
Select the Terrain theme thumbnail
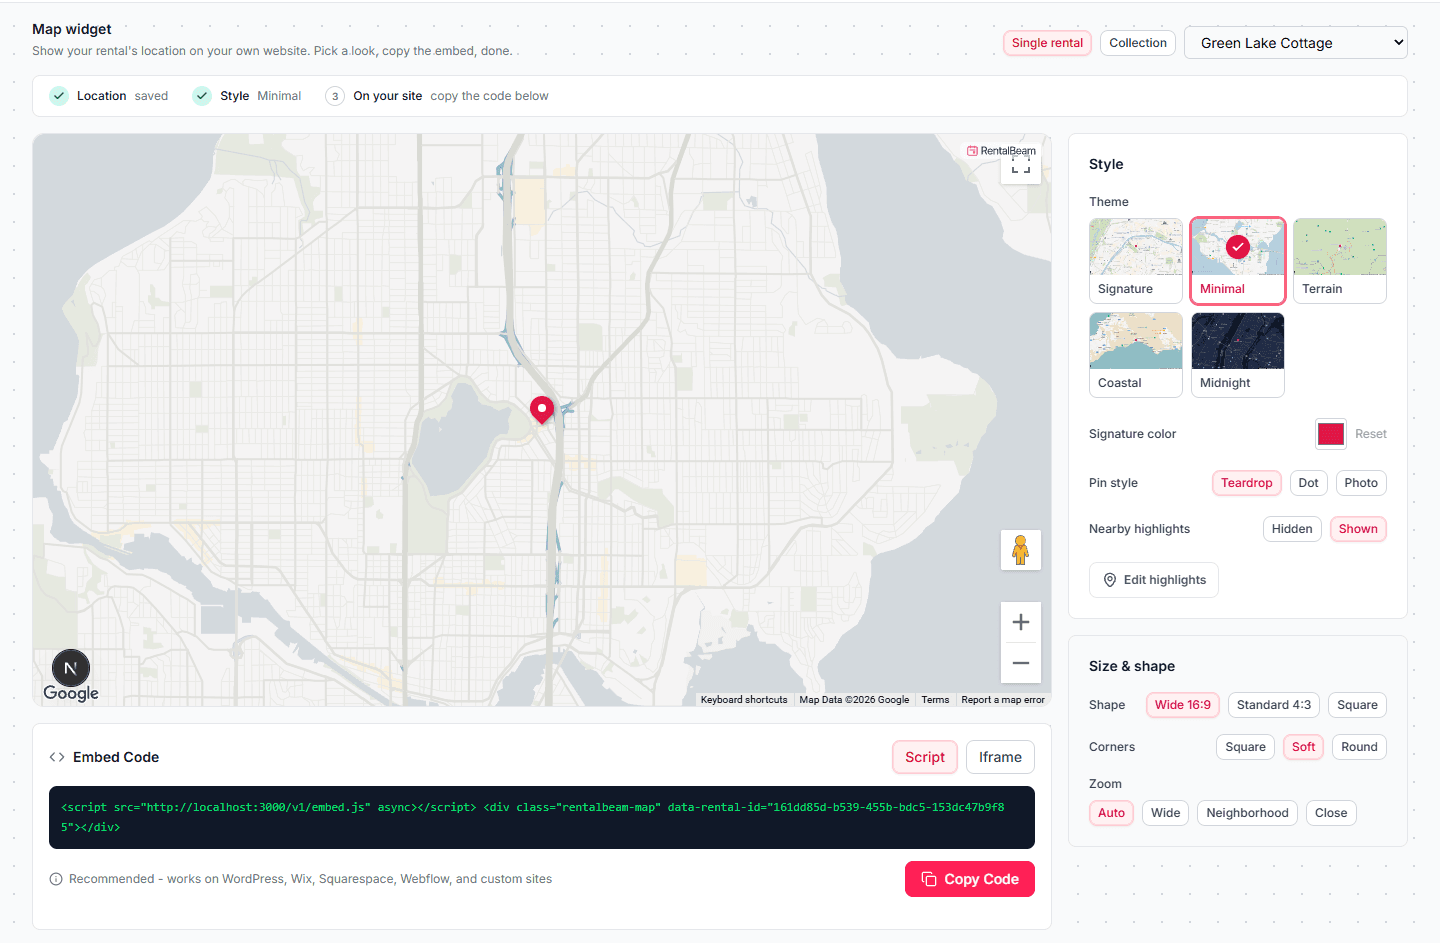tap(1340, 261)
